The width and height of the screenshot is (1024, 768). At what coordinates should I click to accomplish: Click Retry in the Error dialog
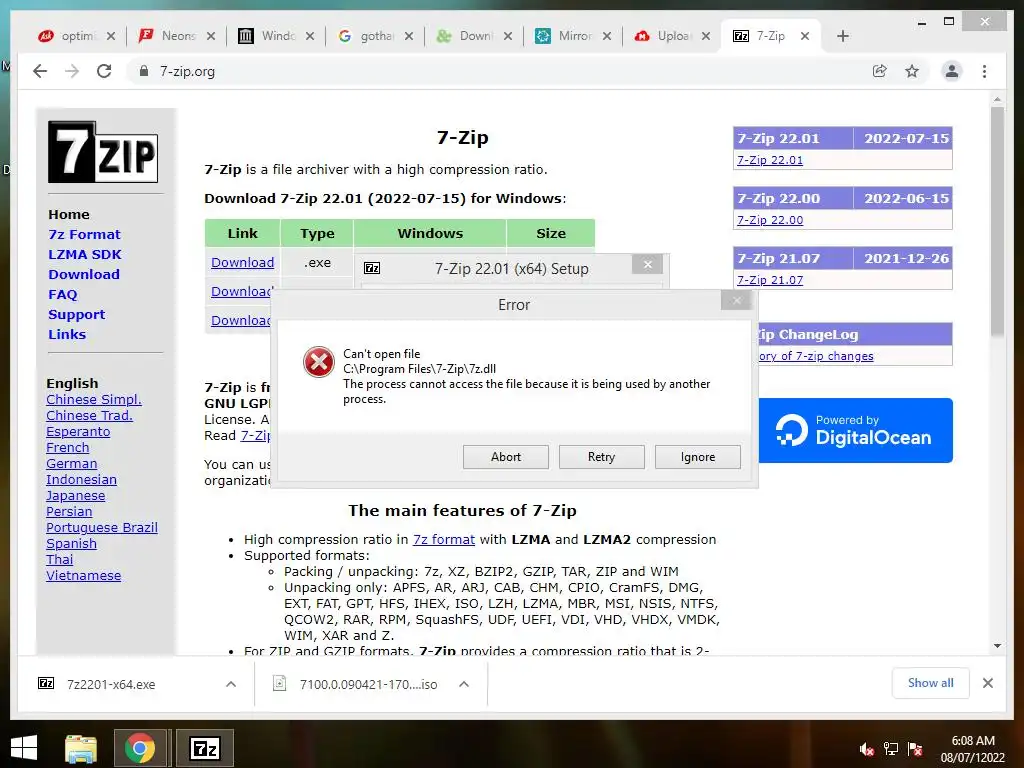point(601,457)
